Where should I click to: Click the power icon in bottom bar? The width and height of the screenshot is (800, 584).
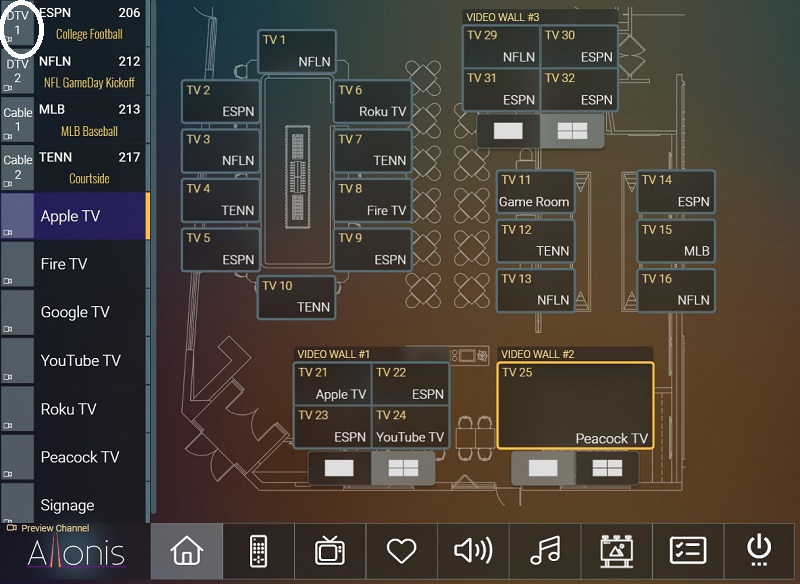coord(760,551)
